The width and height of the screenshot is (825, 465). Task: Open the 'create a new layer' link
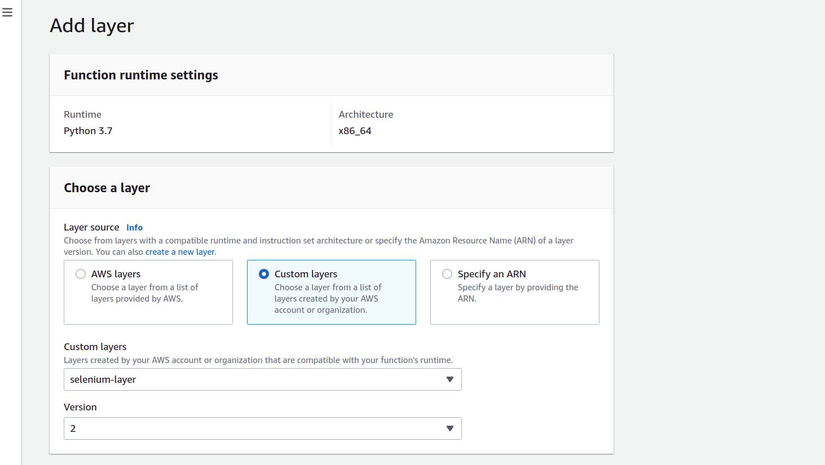180,252
